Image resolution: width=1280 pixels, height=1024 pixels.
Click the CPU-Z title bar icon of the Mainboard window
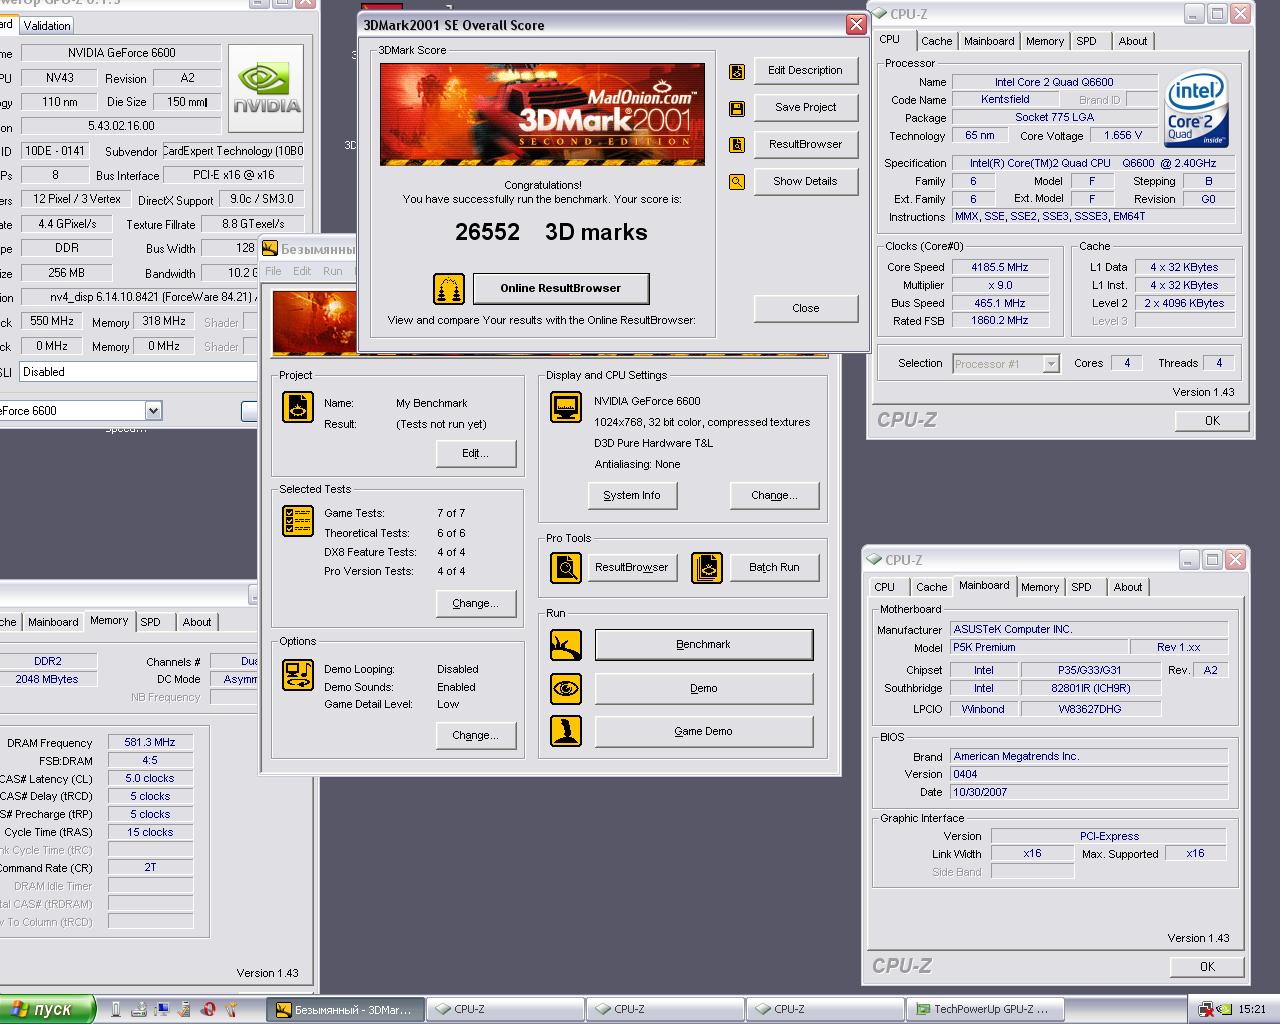[x=875, y=560]
